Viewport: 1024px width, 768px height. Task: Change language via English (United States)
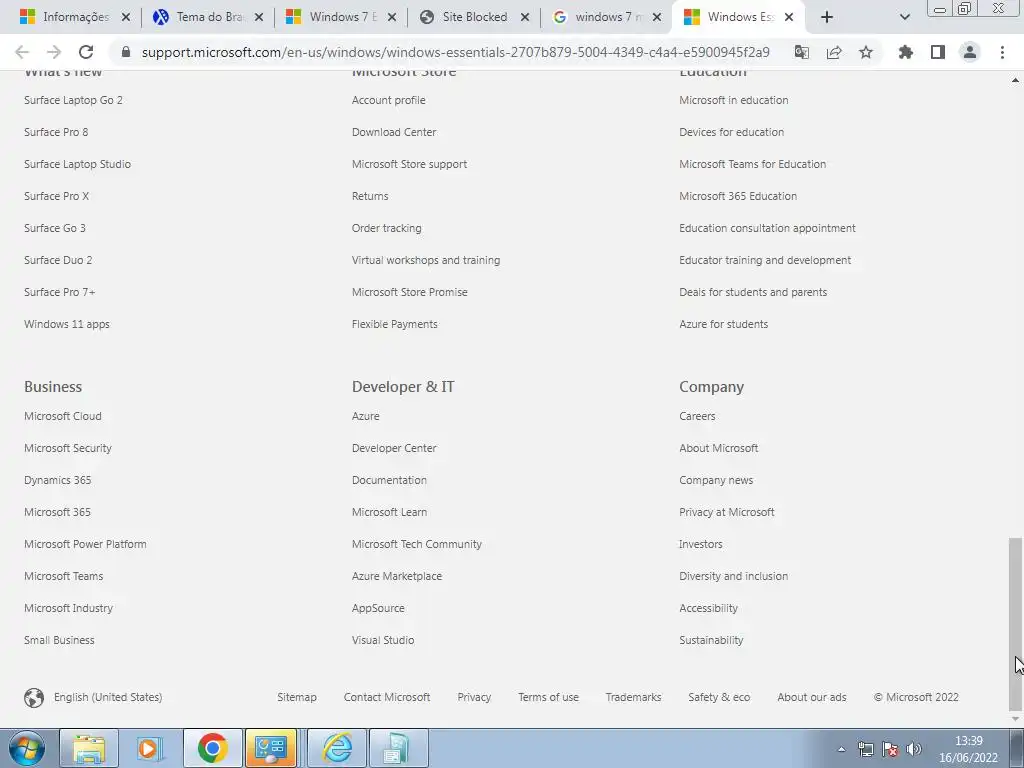108,697
